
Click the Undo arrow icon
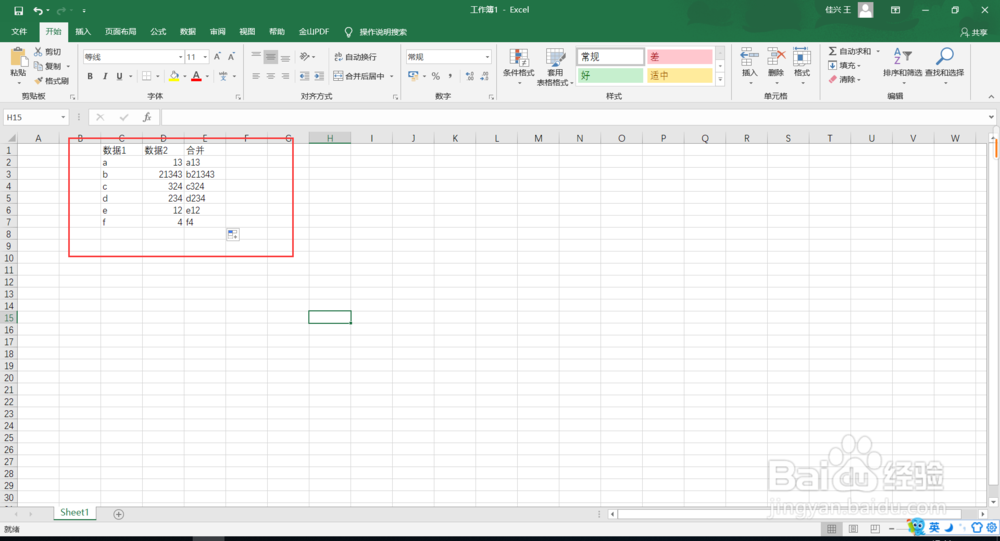38,10
